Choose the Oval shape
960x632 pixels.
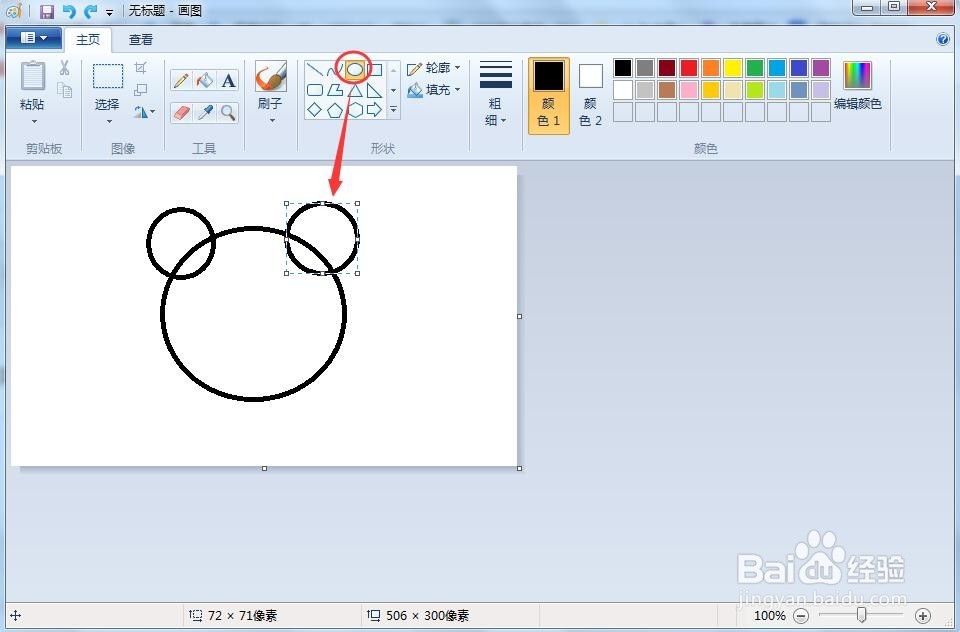[x=355, y=70]
